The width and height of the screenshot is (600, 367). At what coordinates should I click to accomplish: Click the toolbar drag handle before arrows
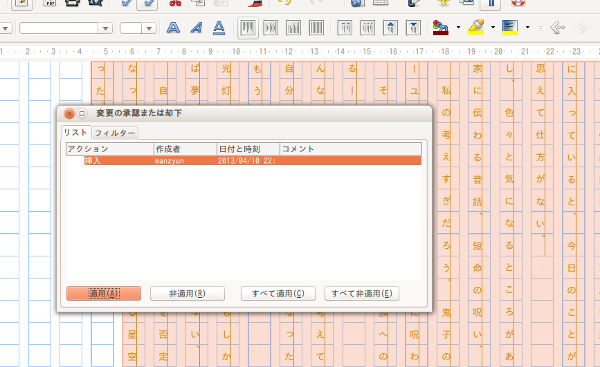[x=540, y=28]
